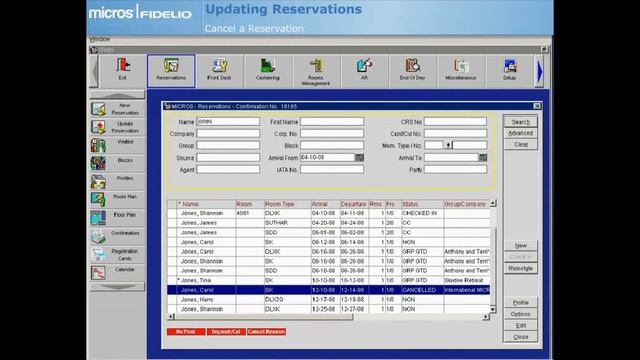The image size is (640, 360).
Task: Open the End Of Day module
Action: (x=413, y=71)
